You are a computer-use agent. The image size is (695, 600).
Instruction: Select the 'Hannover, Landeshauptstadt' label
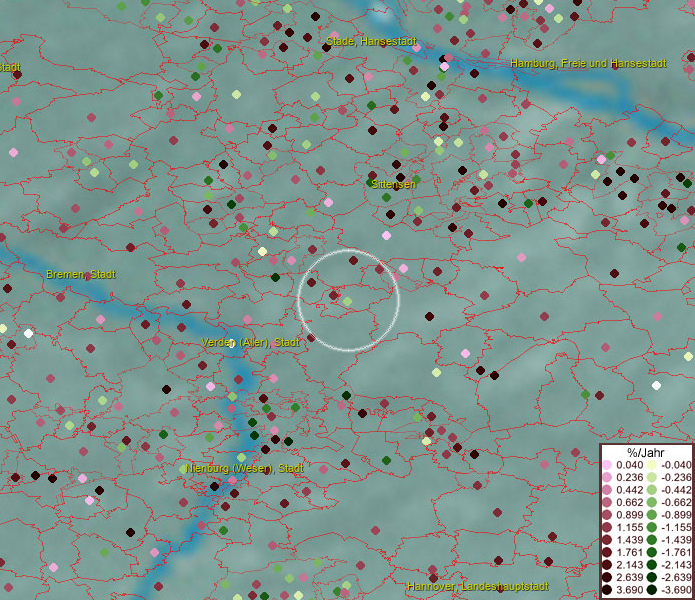click(x=478, y=586)
